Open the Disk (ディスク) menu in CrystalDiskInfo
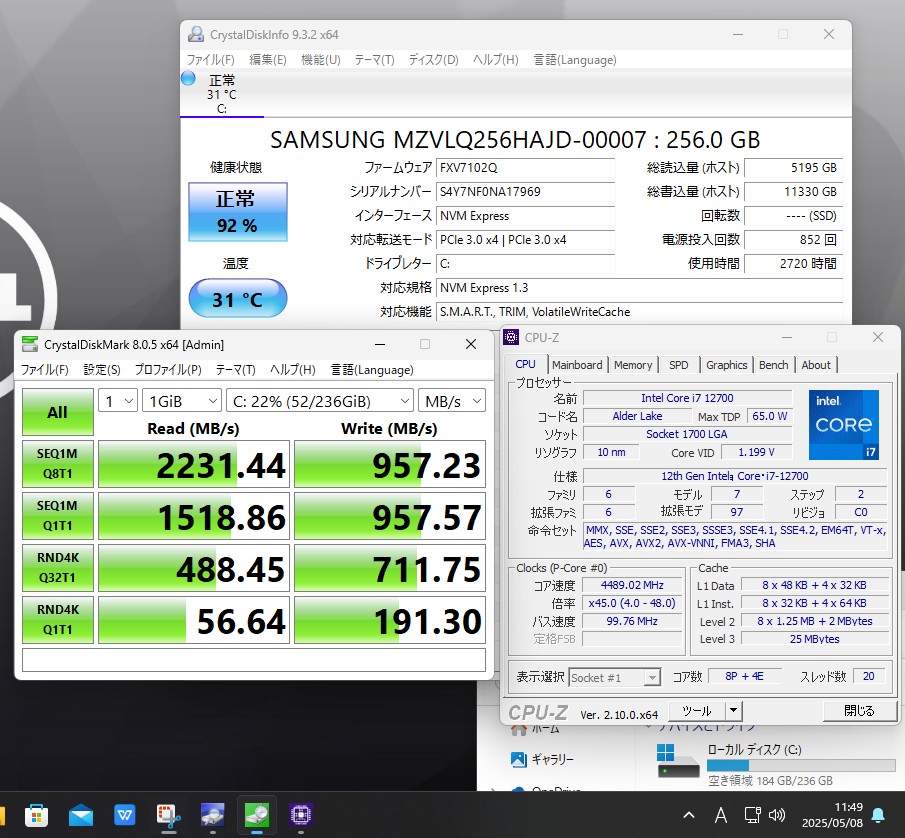The height and width of the screenshot is (838, 905). [x=433, y=59]
